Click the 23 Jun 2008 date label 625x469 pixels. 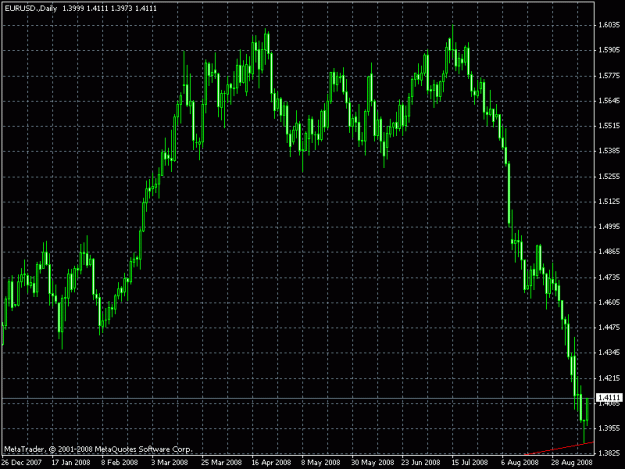click(x=421, y=463)
